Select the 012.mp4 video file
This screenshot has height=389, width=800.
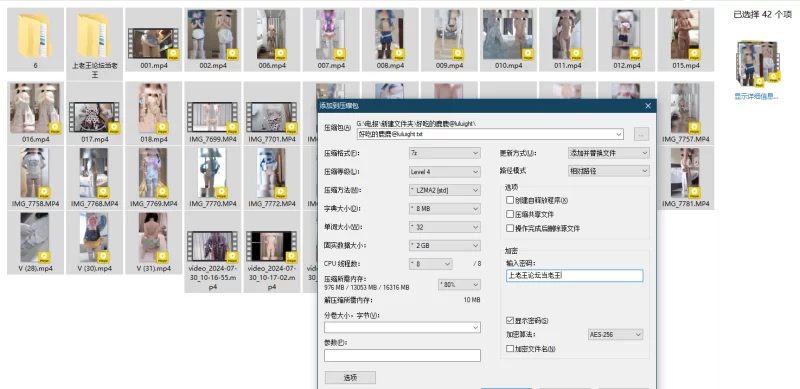tap(627, 39)
